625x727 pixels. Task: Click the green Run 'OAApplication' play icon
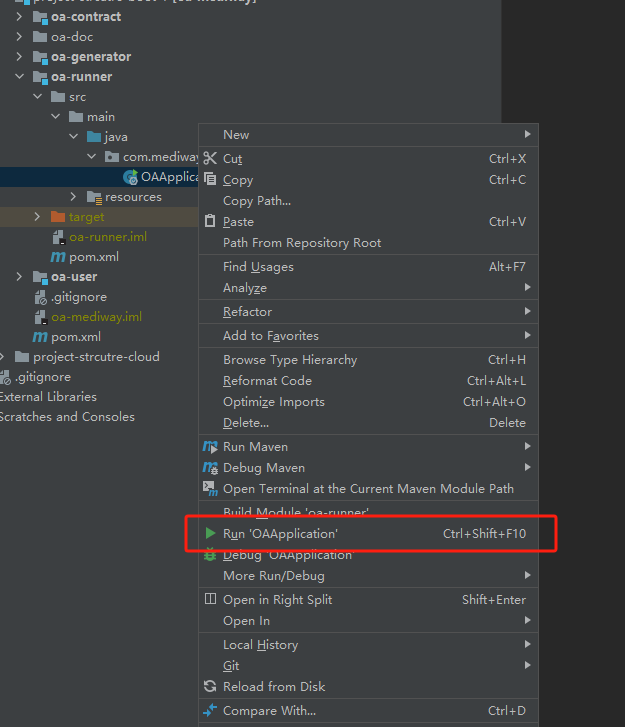pyautogui.click(x=210, y=534)
